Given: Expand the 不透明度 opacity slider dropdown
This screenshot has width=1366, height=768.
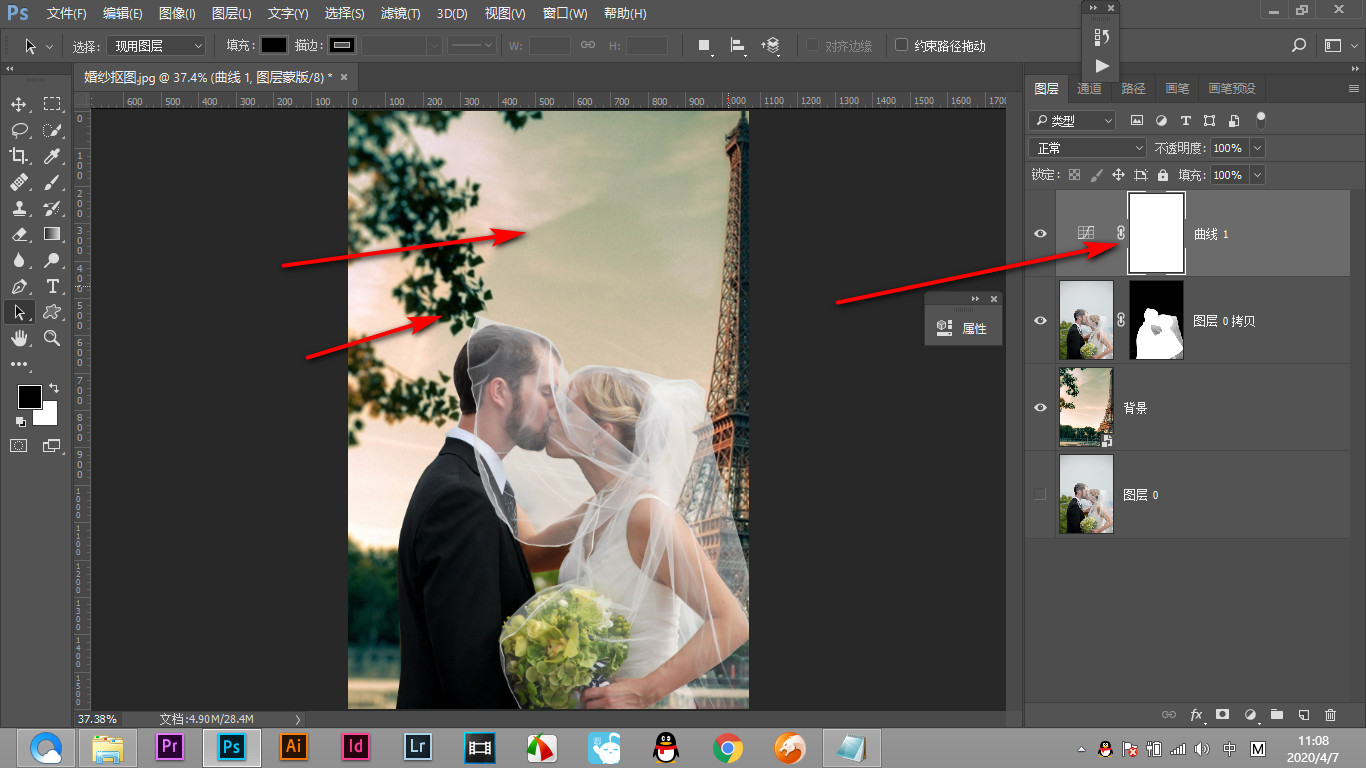Looking at the screenshot, I should 1257,148.
